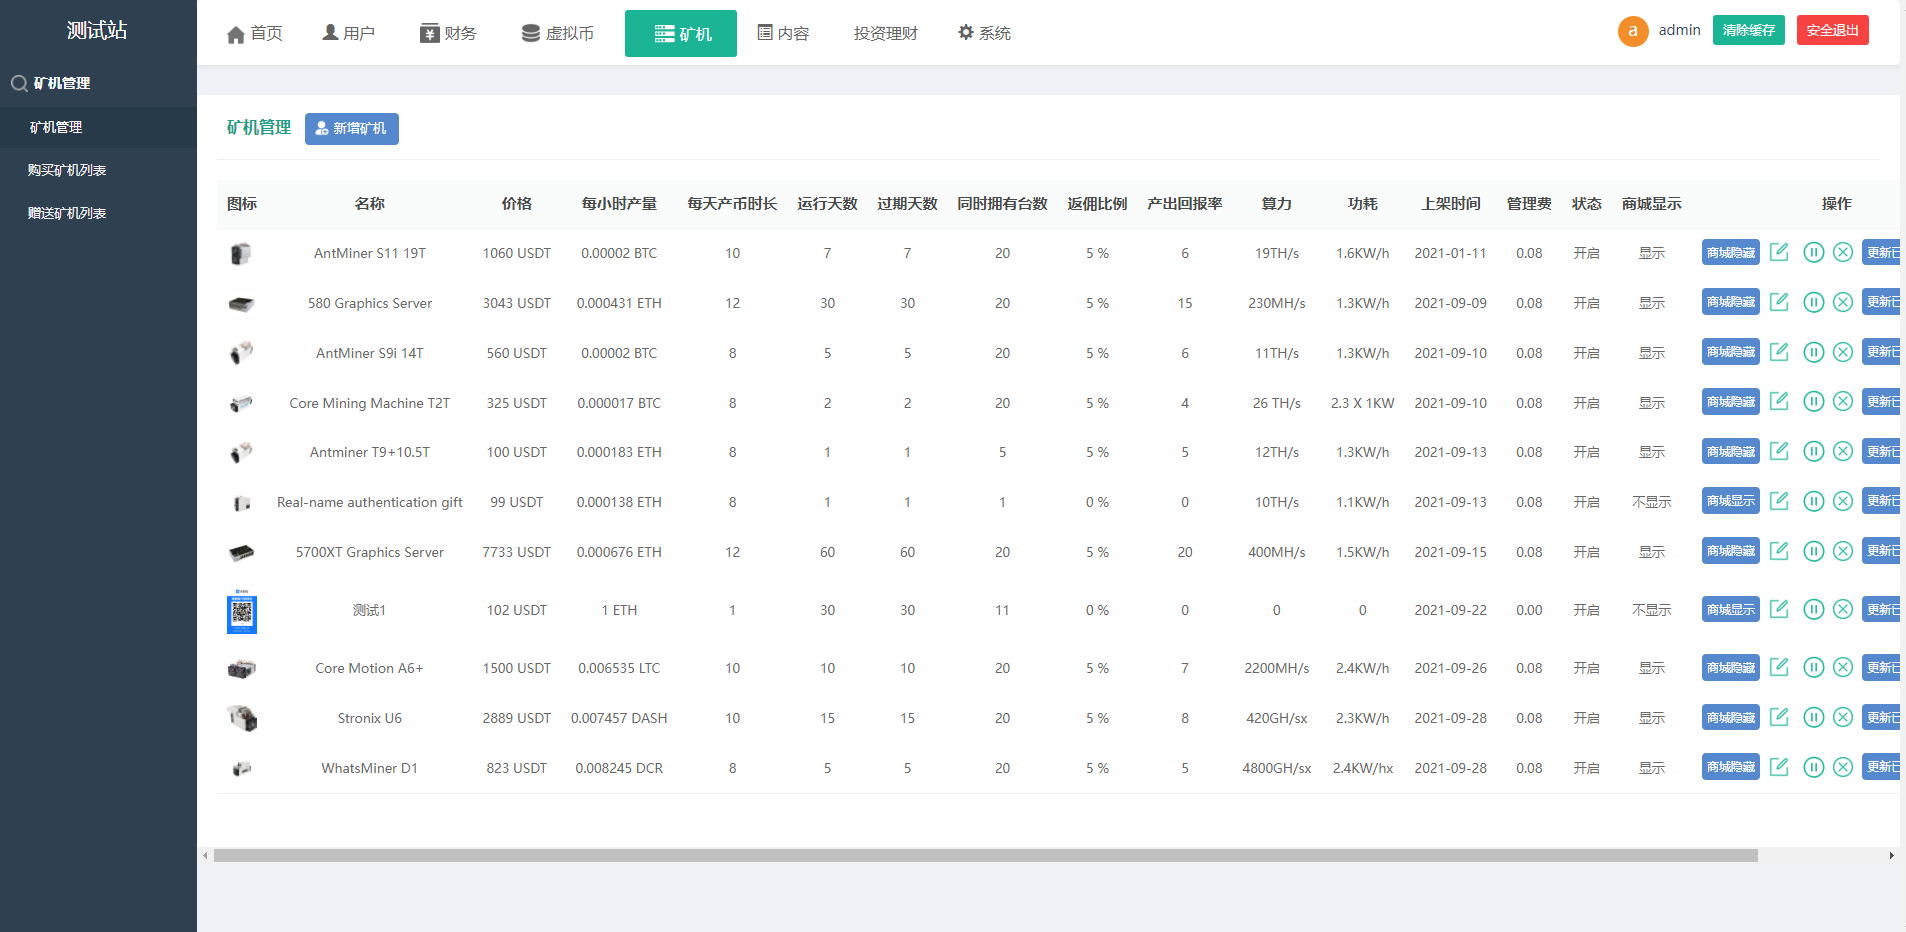Switch to the 内容 navigation tab
The width and height of the screenshot is (1906, 932).
pos(783,32)
